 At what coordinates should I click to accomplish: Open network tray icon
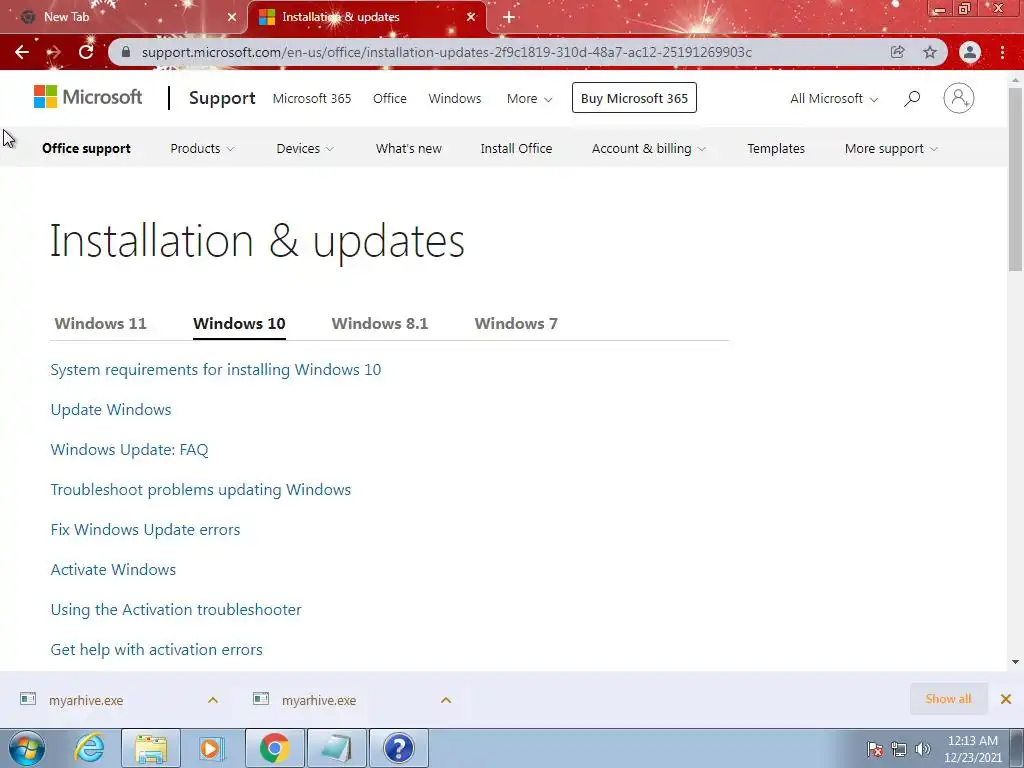point(899,749)
